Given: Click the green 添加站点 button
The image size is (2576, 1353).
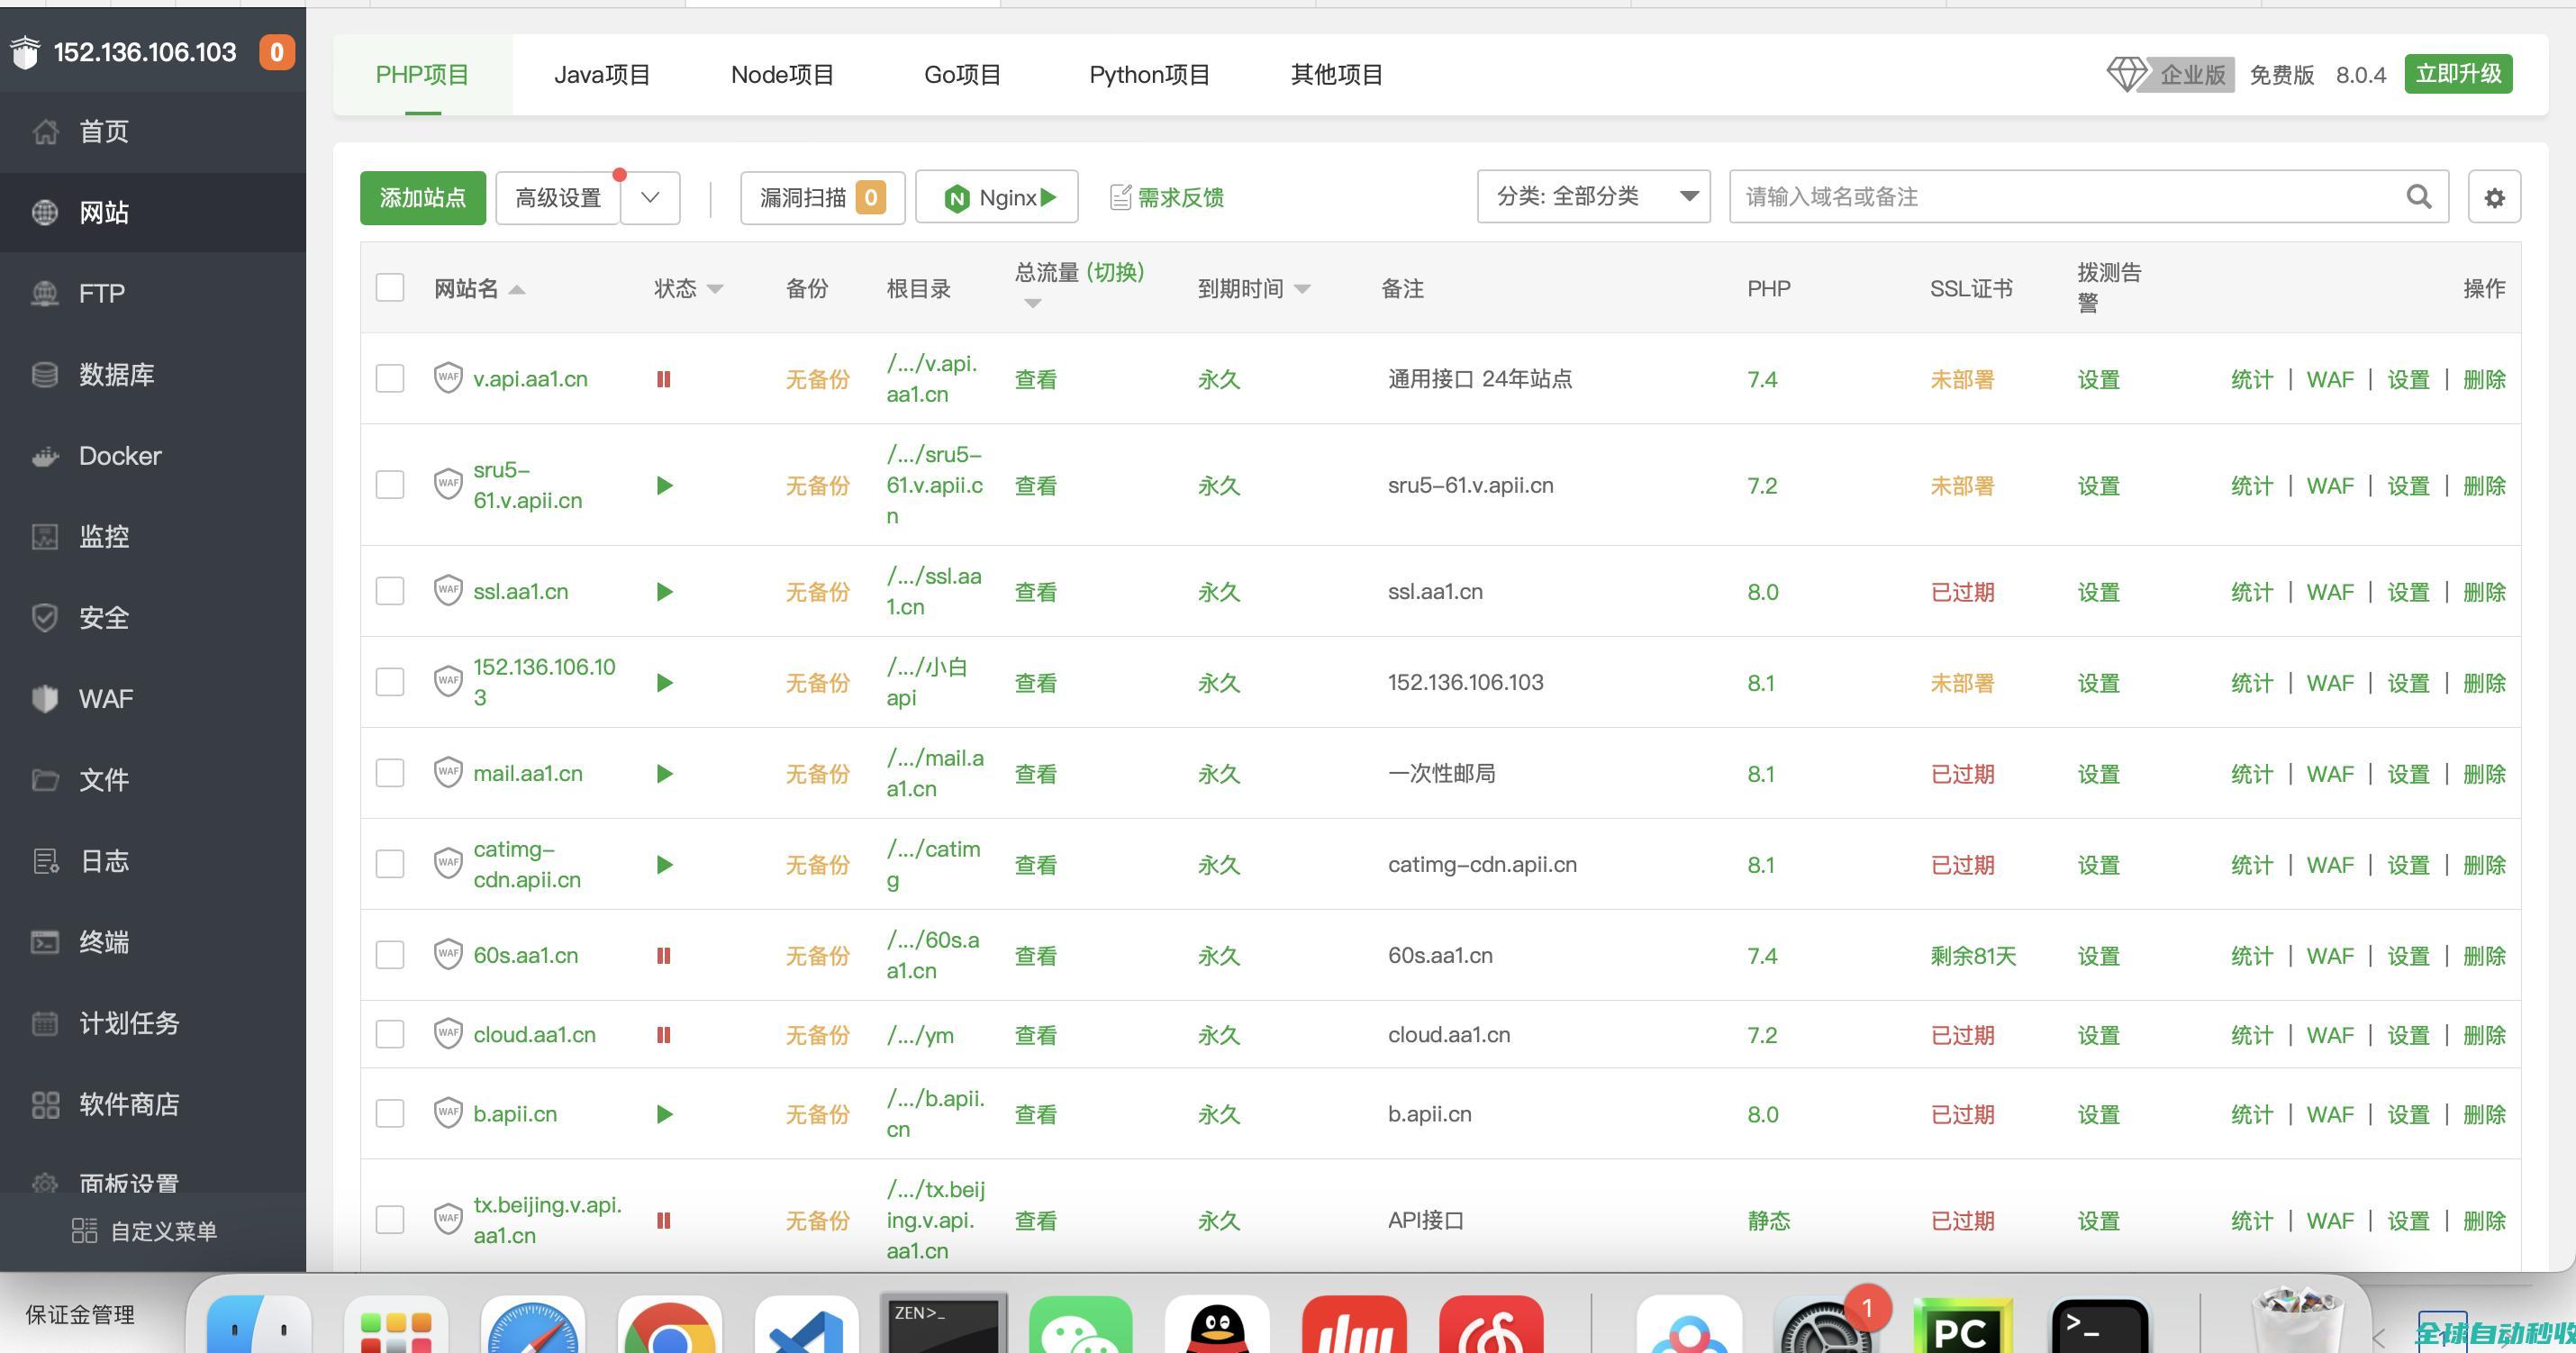Looking at the screenshot, I should pyautogui.click(x=423, y=197).
